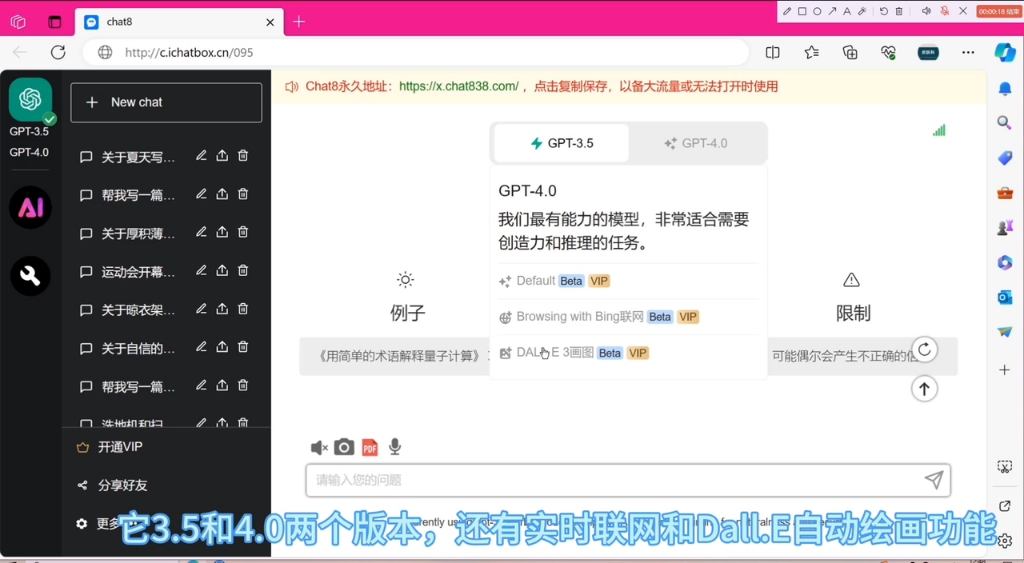Image resolution: width=1024 pixels, height=563 pixels.
Task: Share the 运动会开幕 chat
Action: (222, 270)
